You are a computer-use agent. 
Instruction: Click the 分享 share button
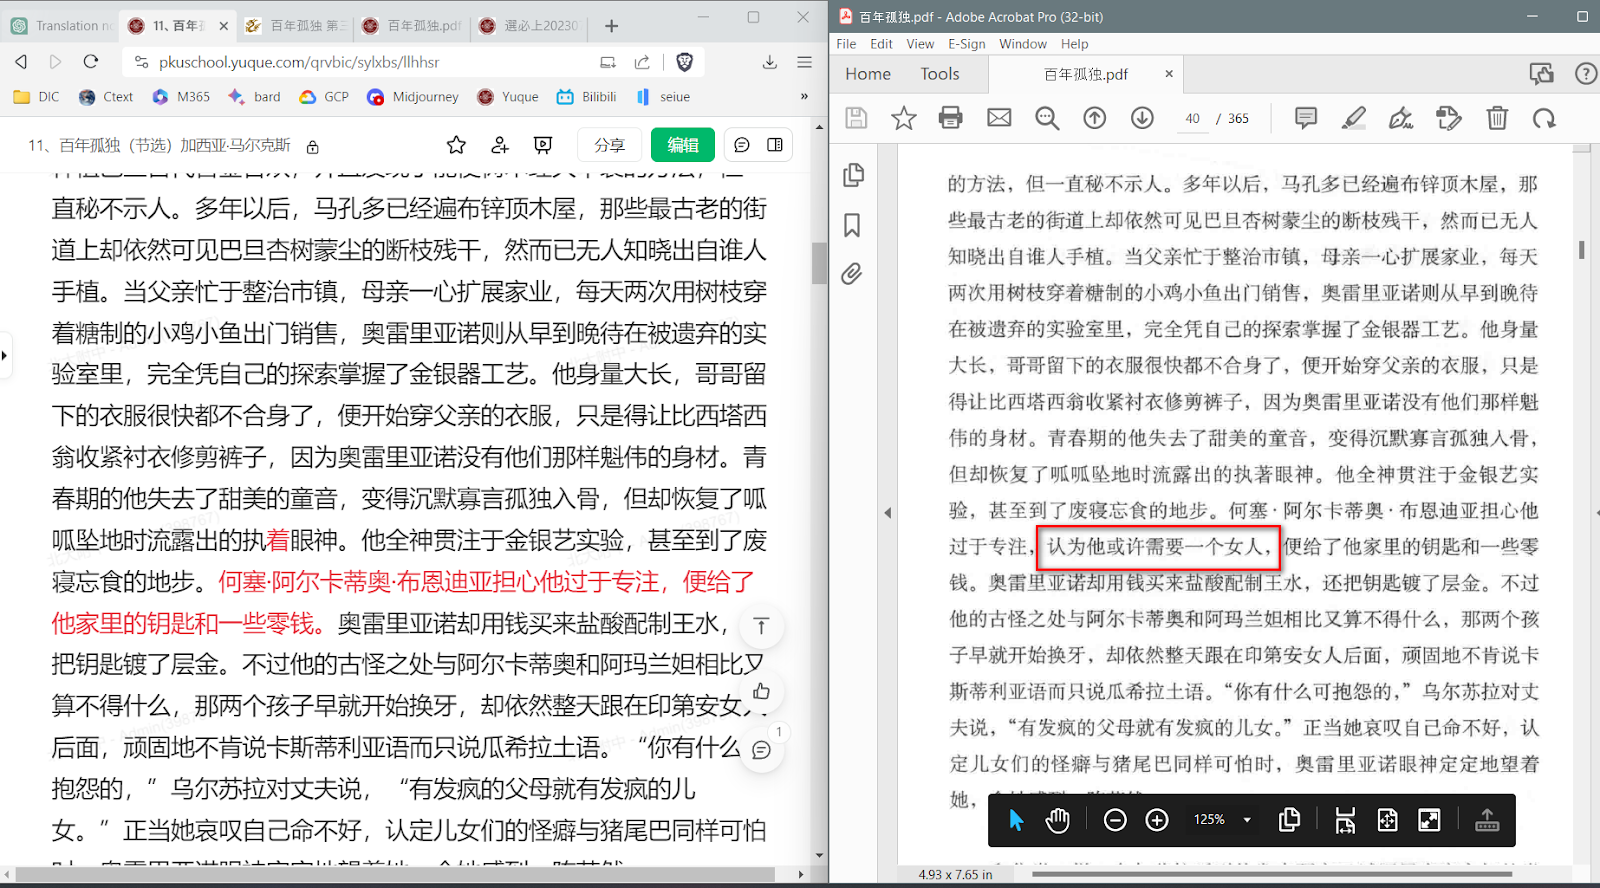609,145
